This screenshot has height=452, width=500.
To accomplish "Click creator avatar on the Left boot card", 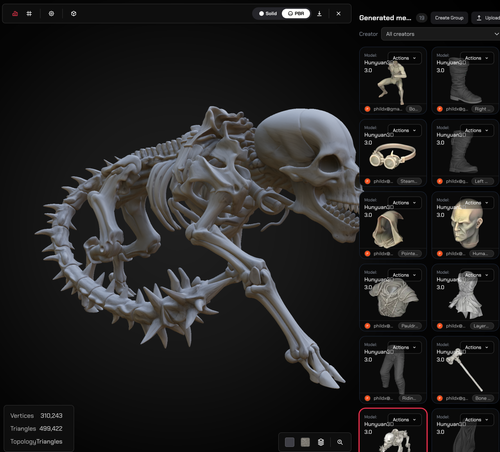I will pos(440,181).
